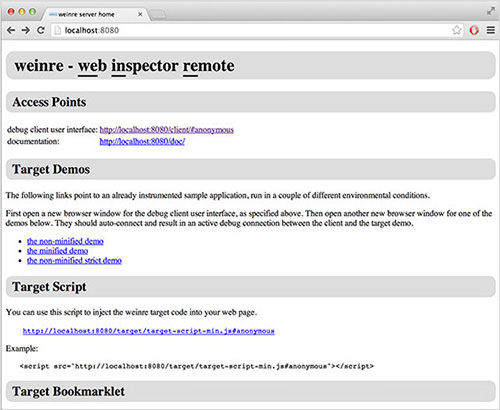
Task: Open the debug client user interface link
Action: pyautogui.click(x=167, y=130)
